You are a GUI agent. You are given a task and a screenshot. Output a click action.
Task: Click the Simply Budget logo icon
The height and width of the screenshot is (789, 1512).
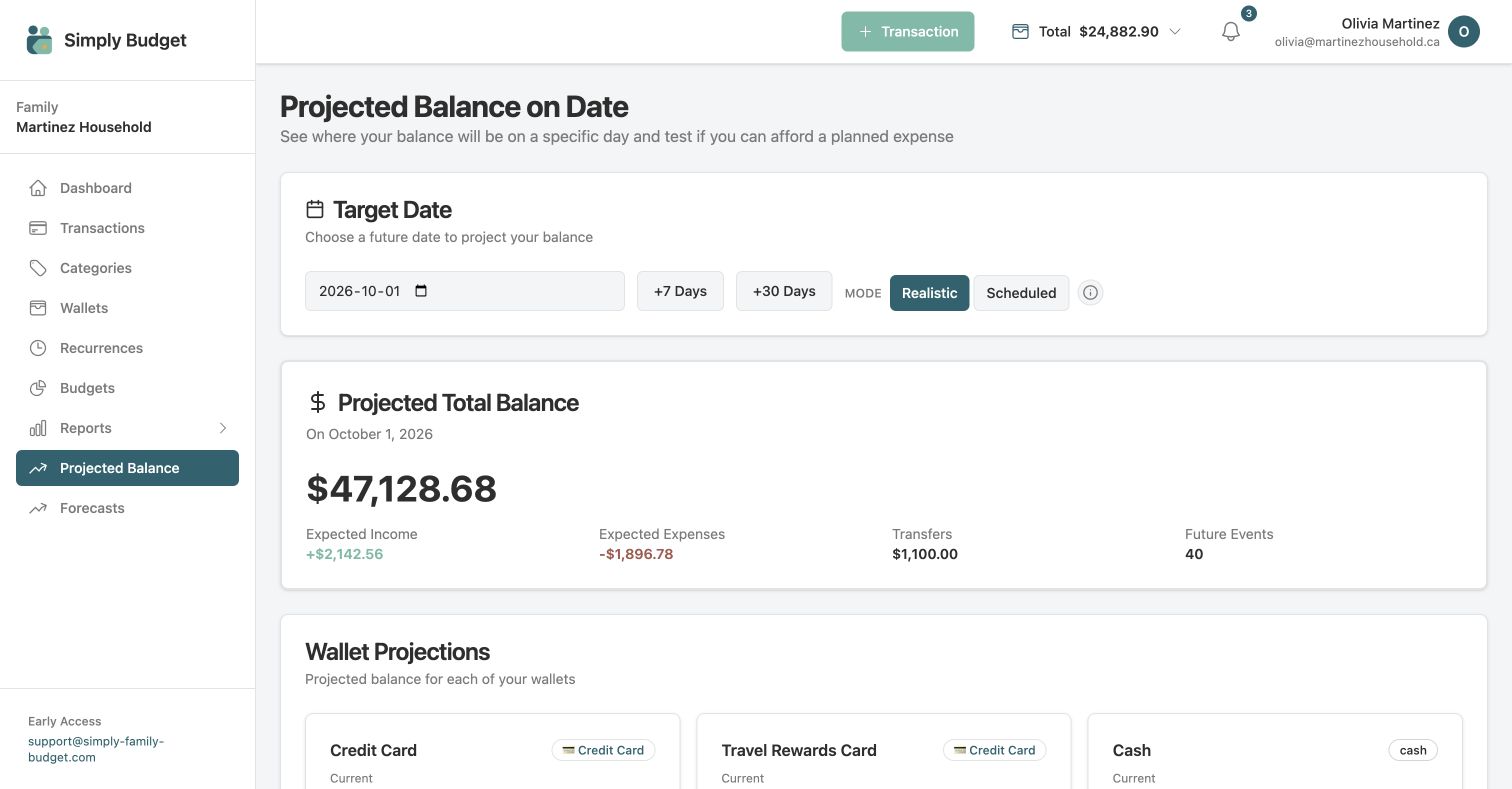pos(39,40)
